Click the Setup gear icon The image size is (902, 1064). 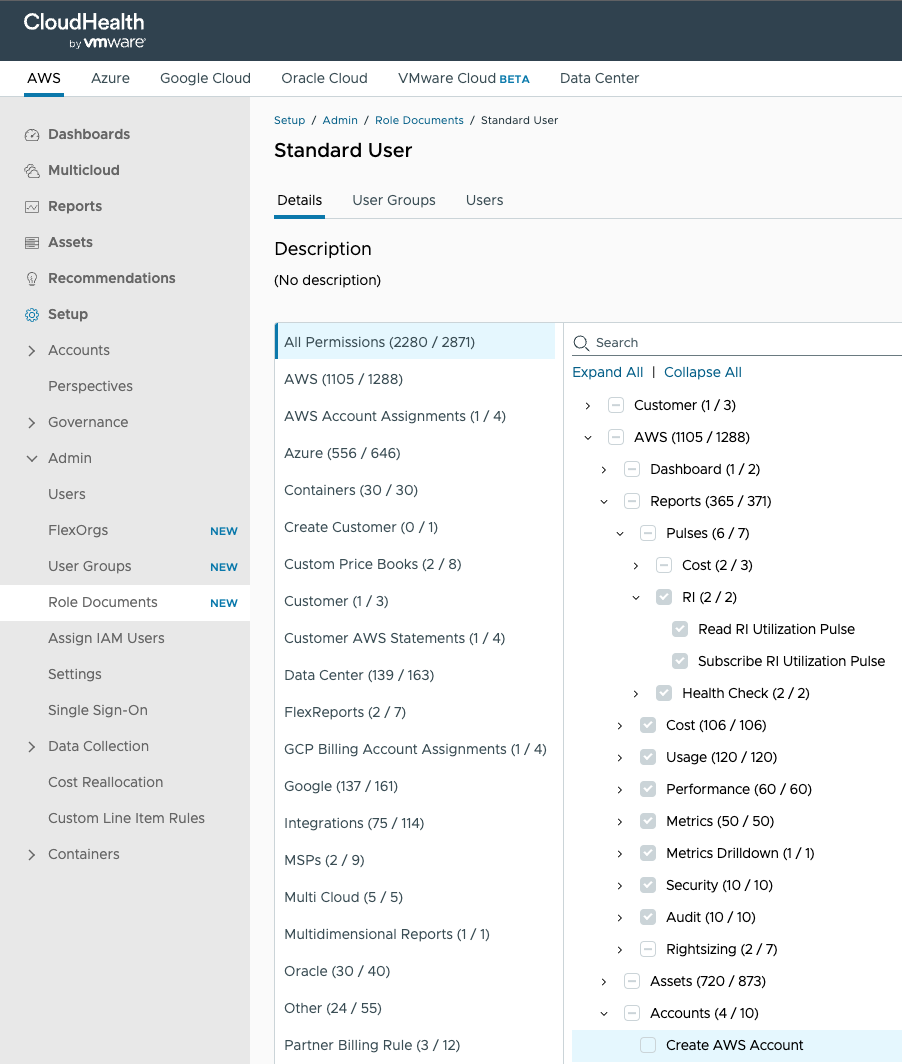click(32, 315)
